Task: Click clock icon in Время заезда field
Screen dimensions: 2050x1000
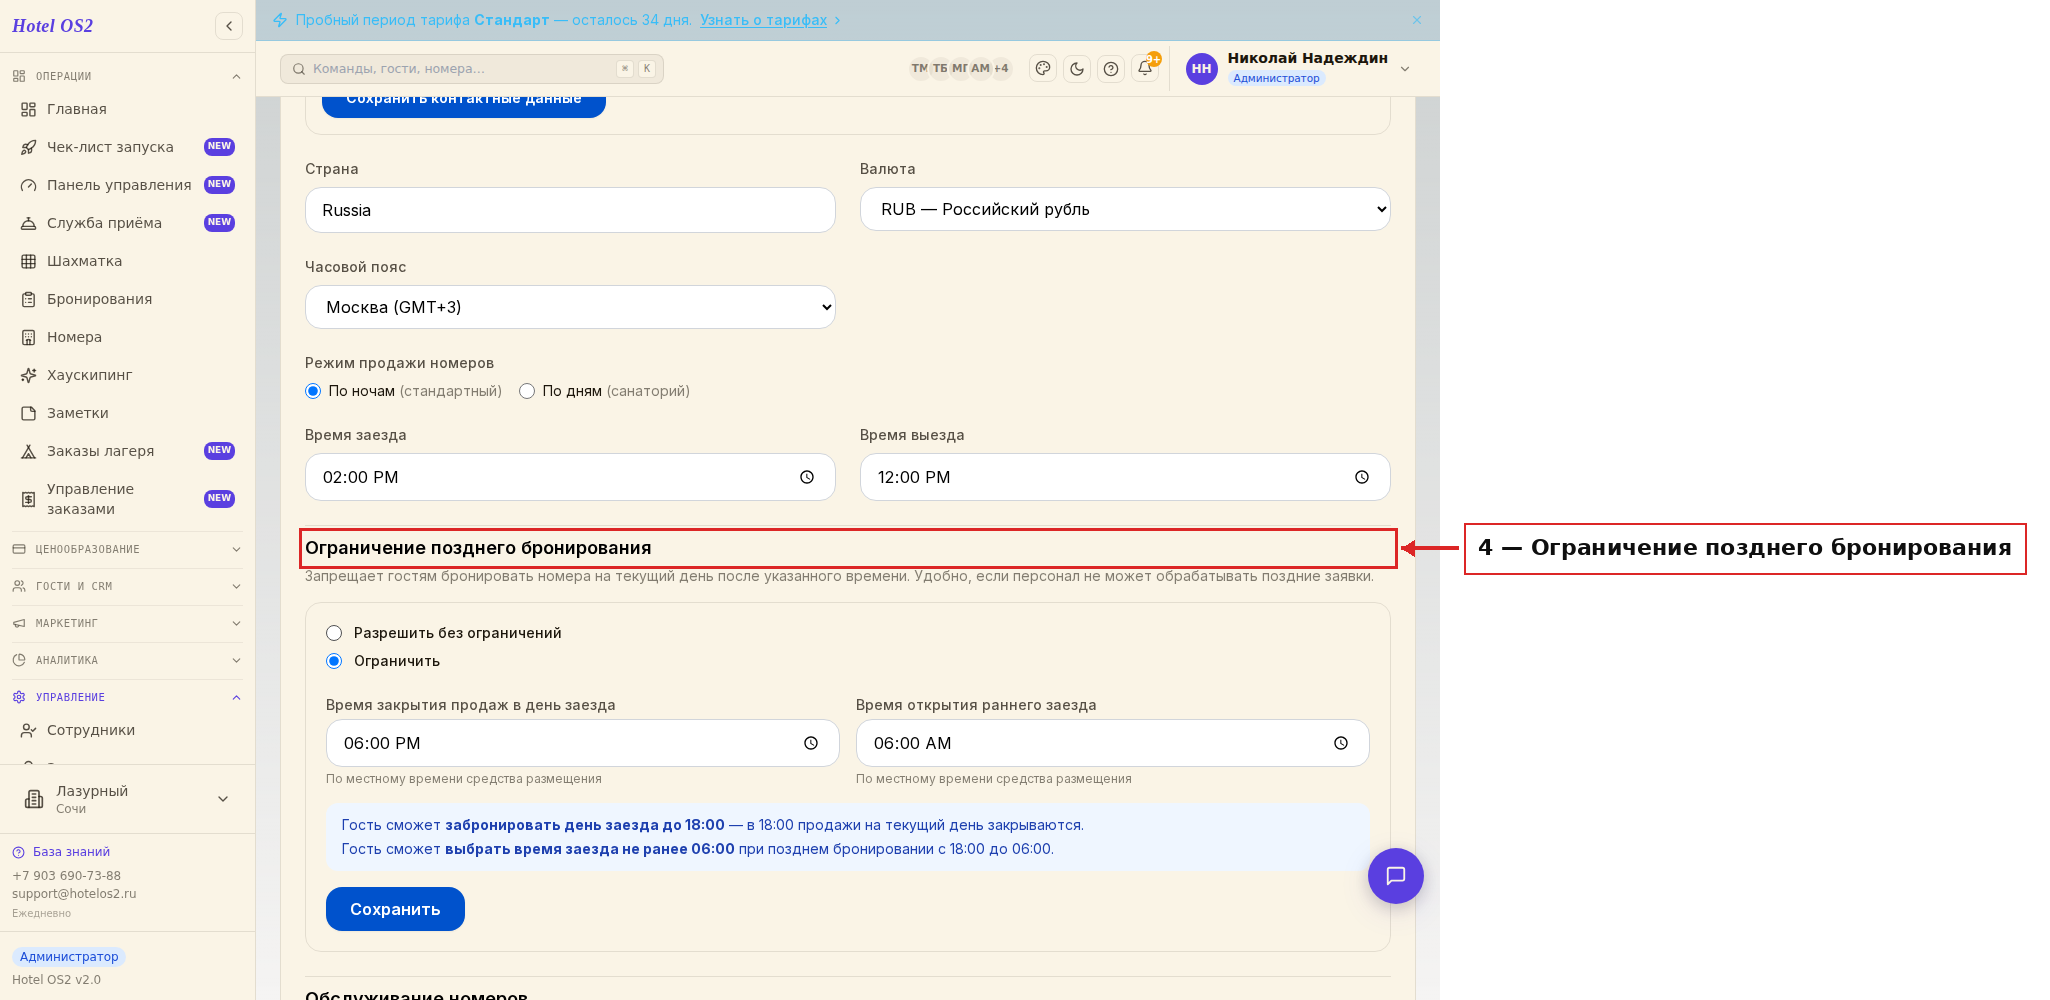Action: pyautogui.click(x=807, y=477)
